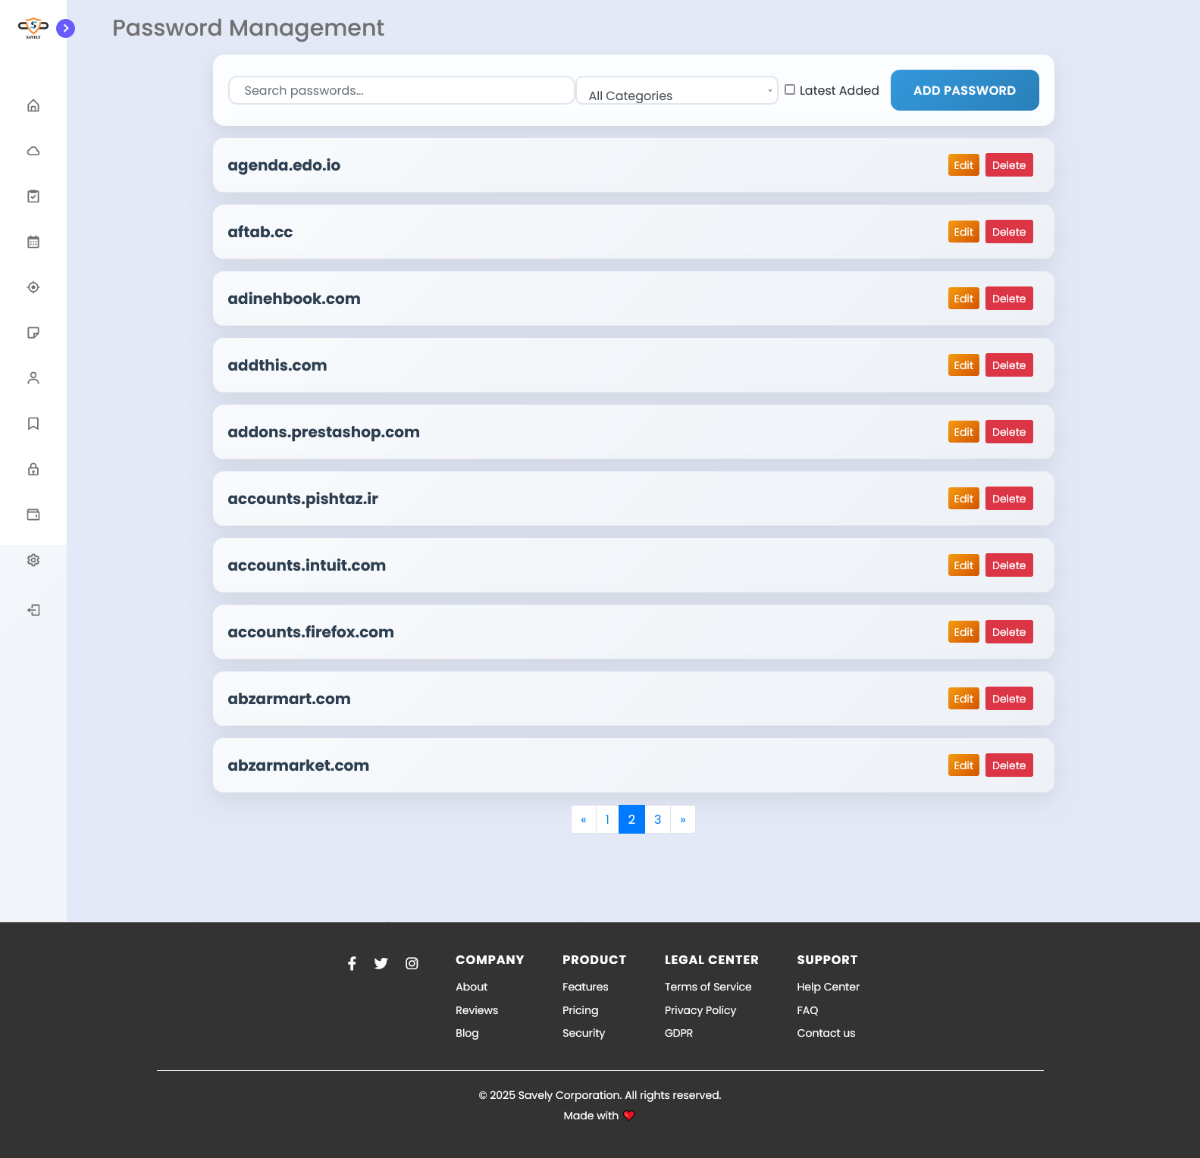
Task: Edit the accounts.intuit.com entry
Action: (963, 566)
